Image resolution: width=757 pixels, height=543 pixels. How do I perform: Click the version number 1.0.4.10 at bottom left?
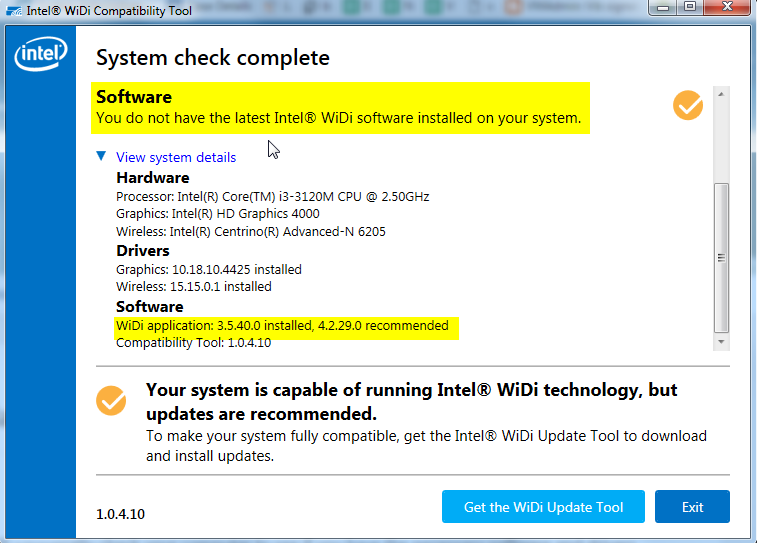(x=120, y=514)
